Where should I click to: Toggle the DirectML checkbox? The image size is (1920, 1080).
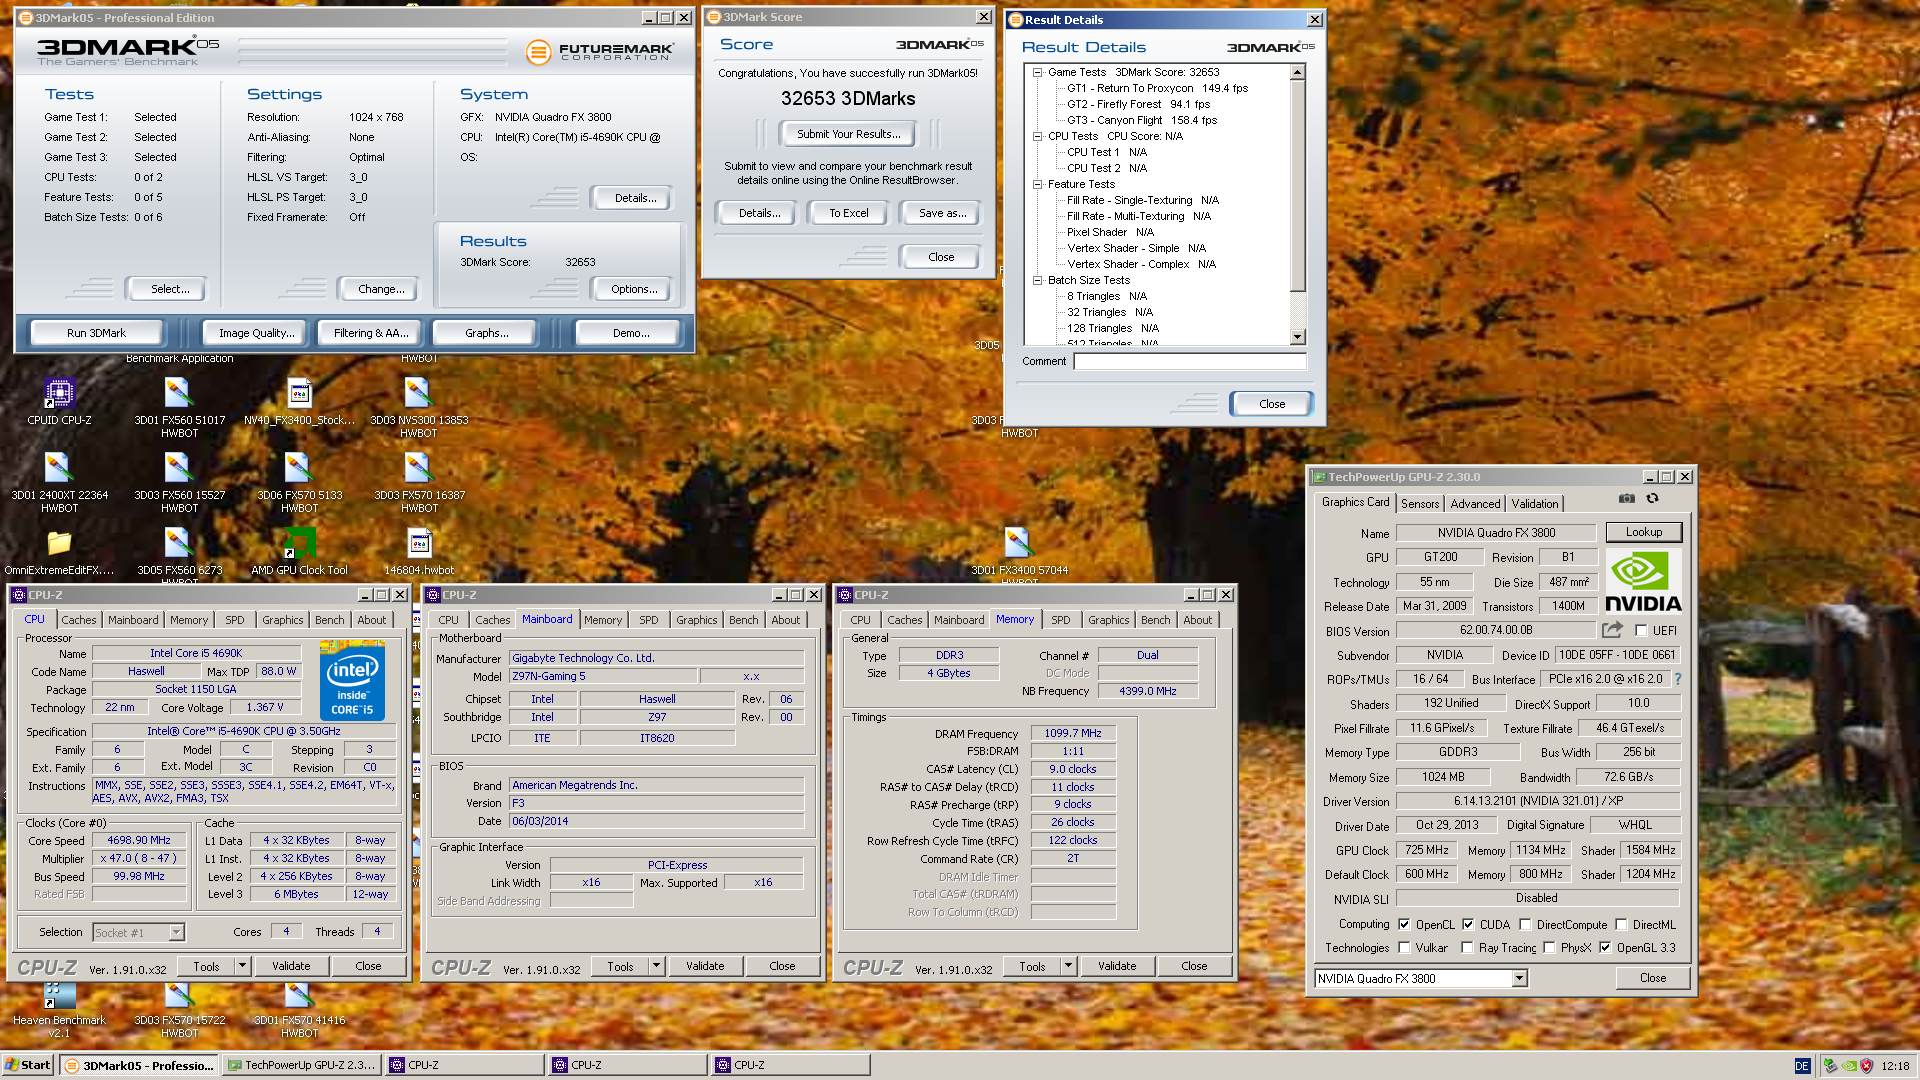(1621, 924)
